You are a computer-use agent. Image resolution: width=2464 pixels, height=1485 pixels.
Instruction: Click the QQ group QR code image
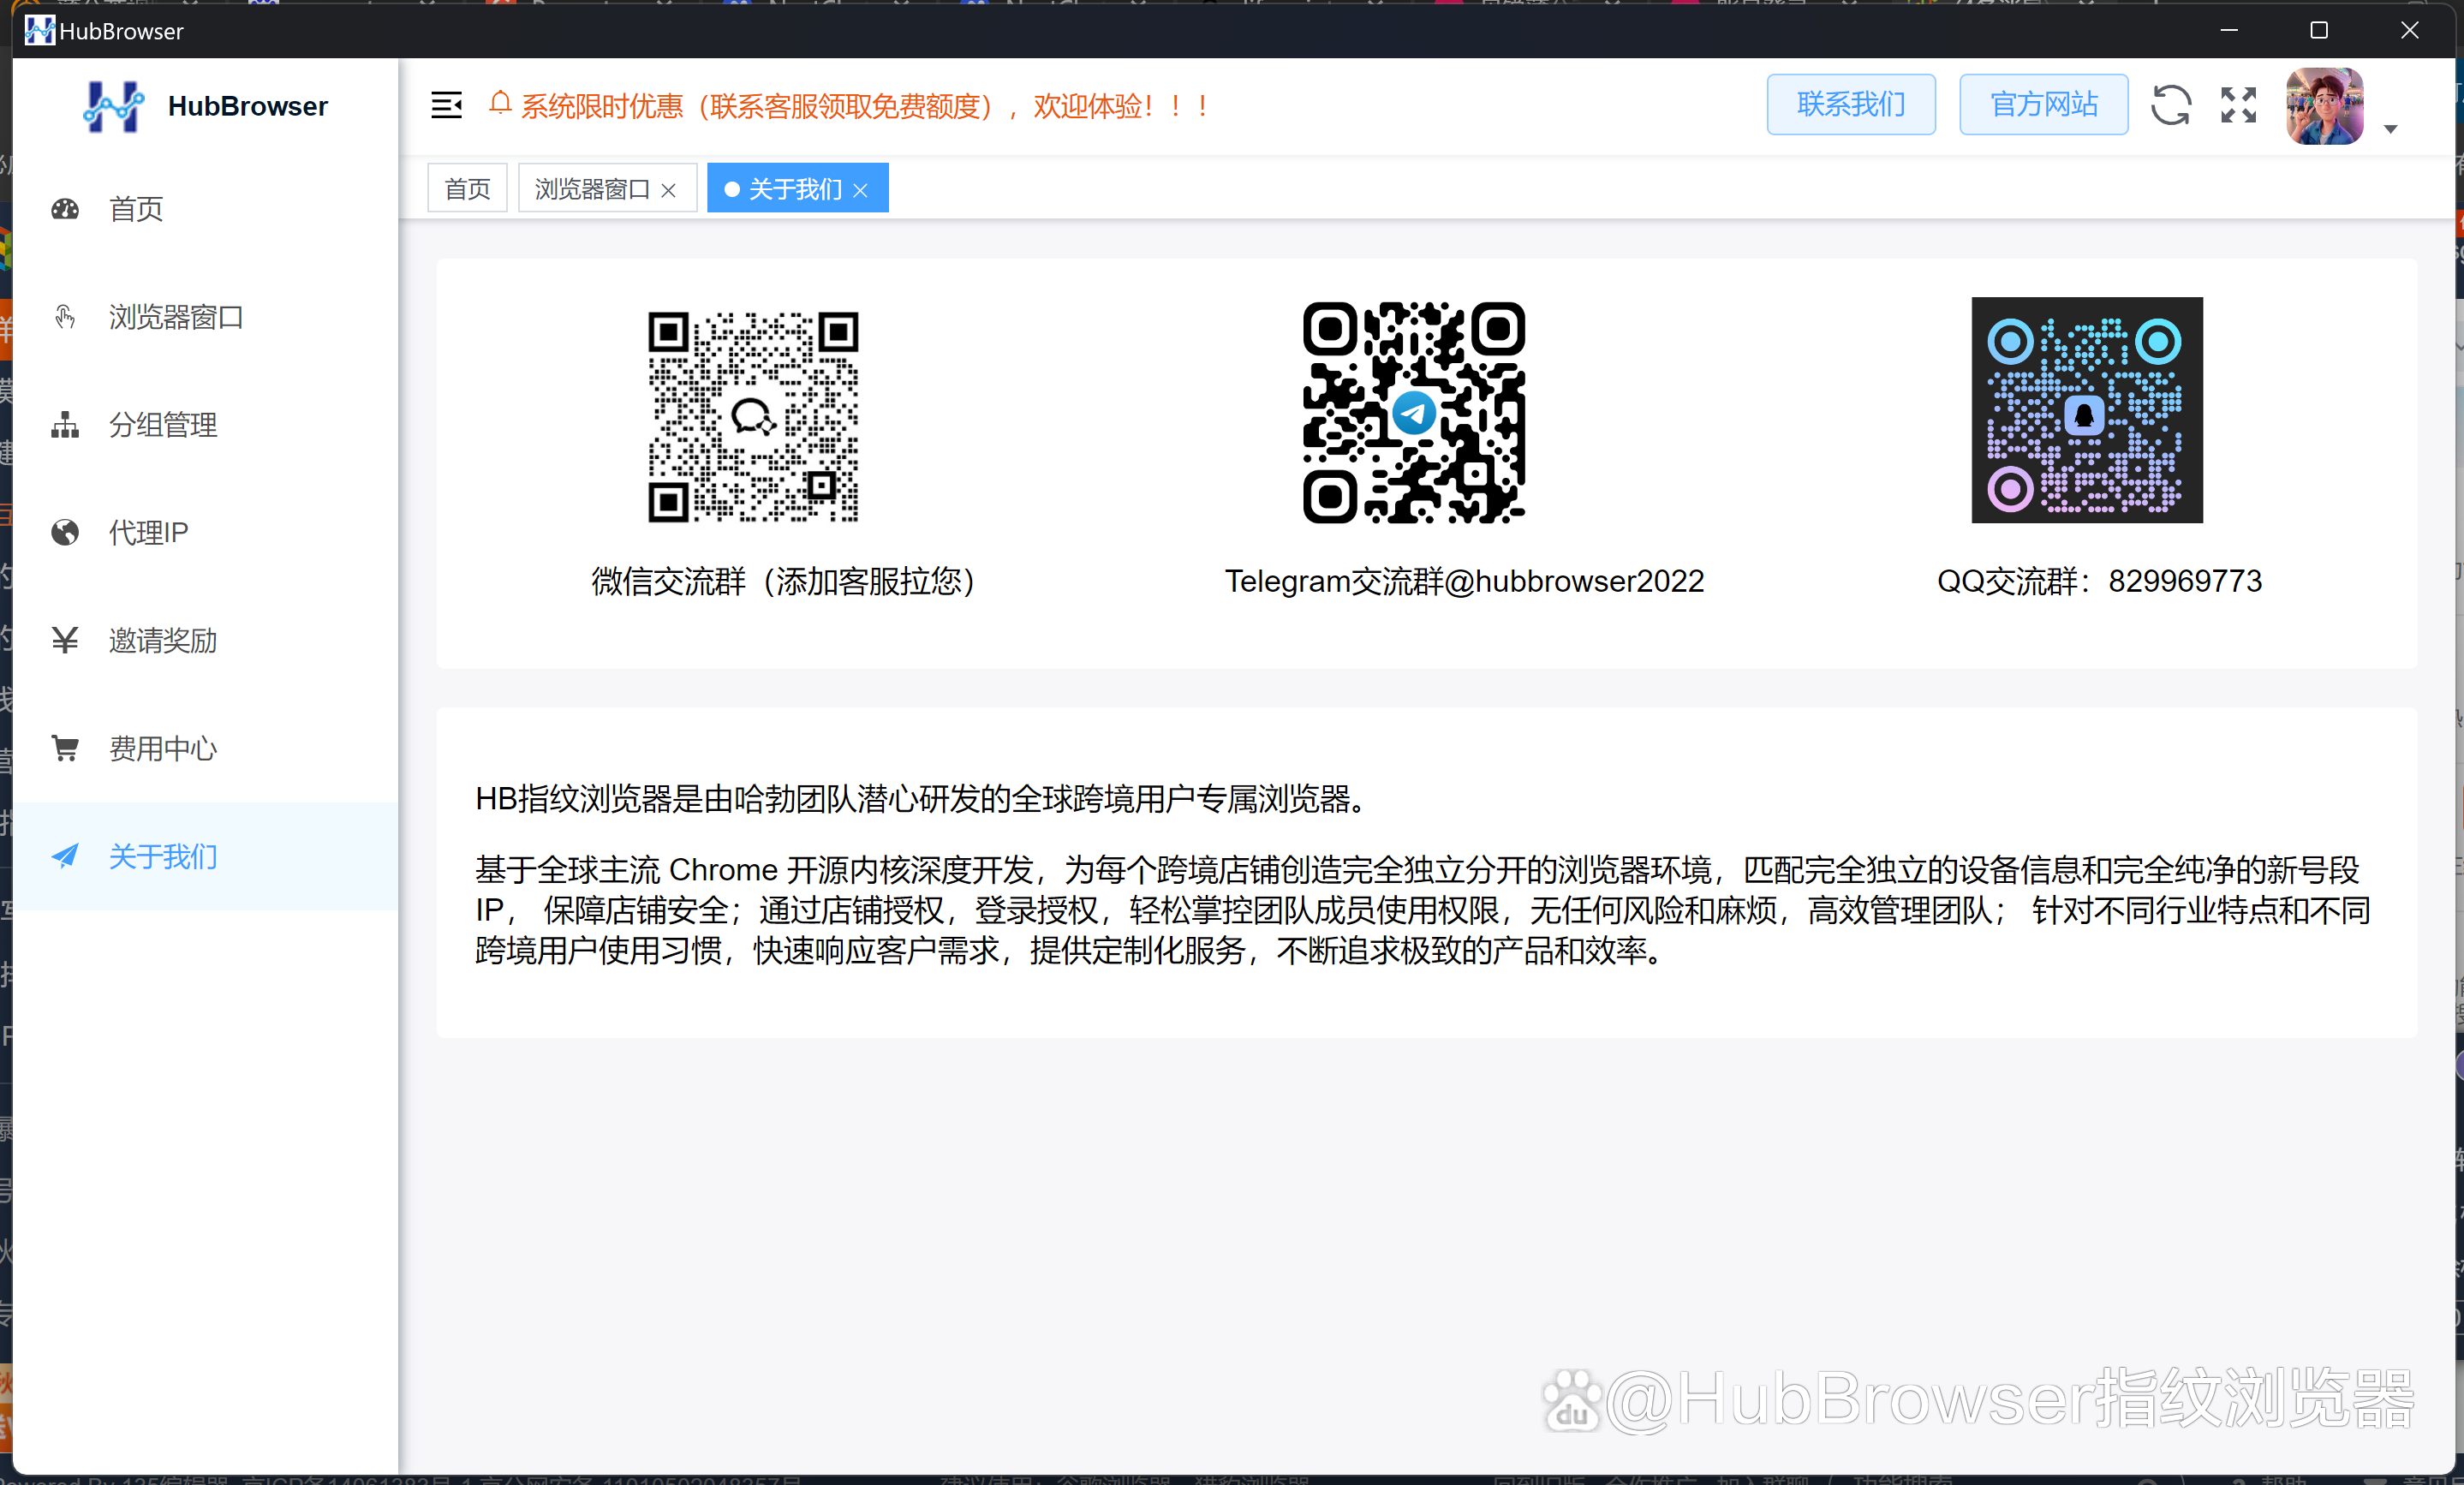2087,410
